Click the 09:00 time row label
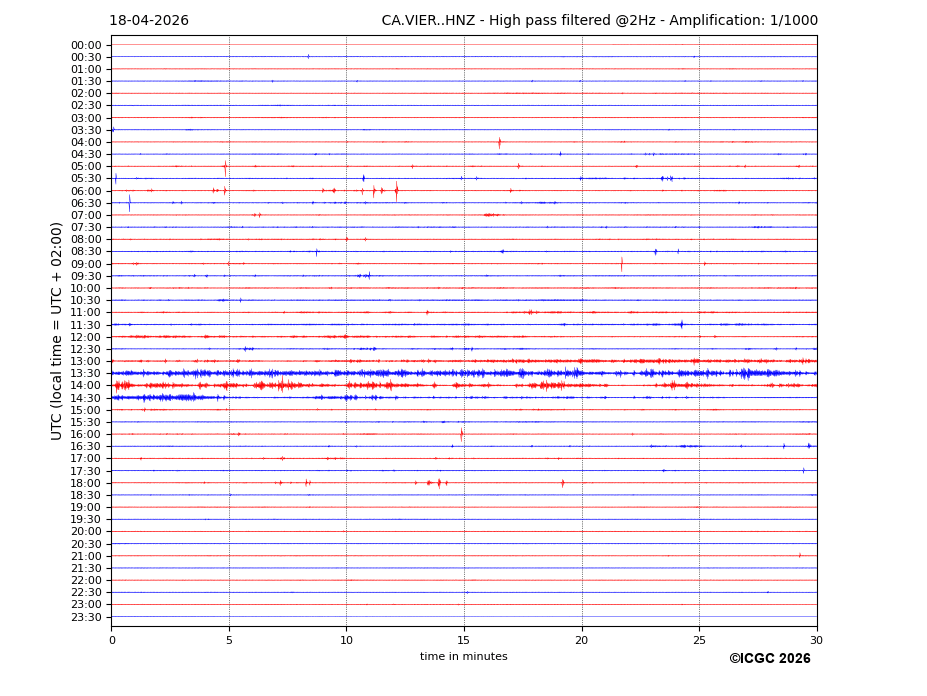 (x=86, y=264)
